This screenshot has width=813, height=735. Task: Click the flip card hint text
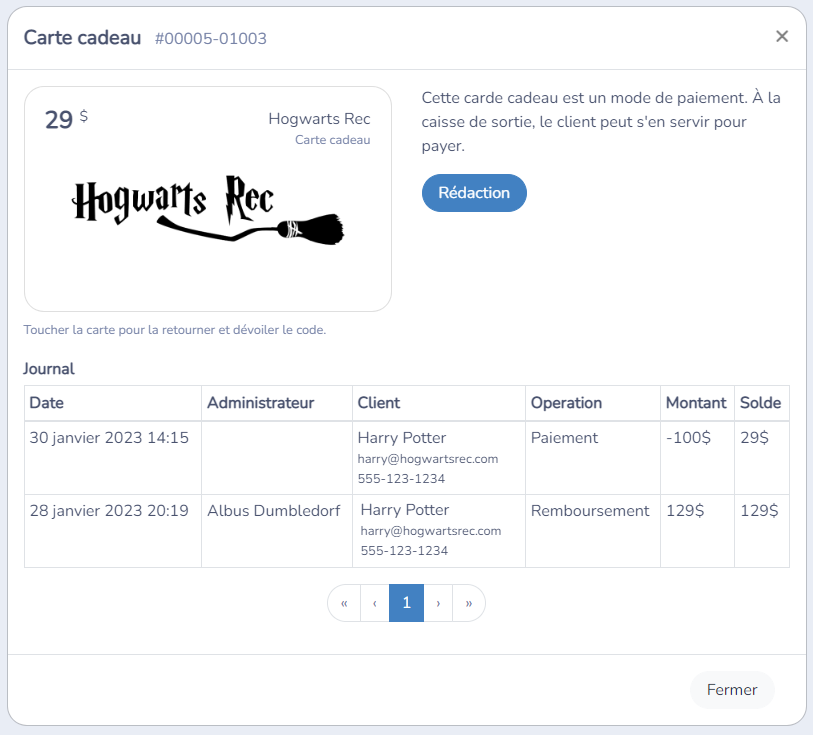pyautogui.click(x=175, y=330)
